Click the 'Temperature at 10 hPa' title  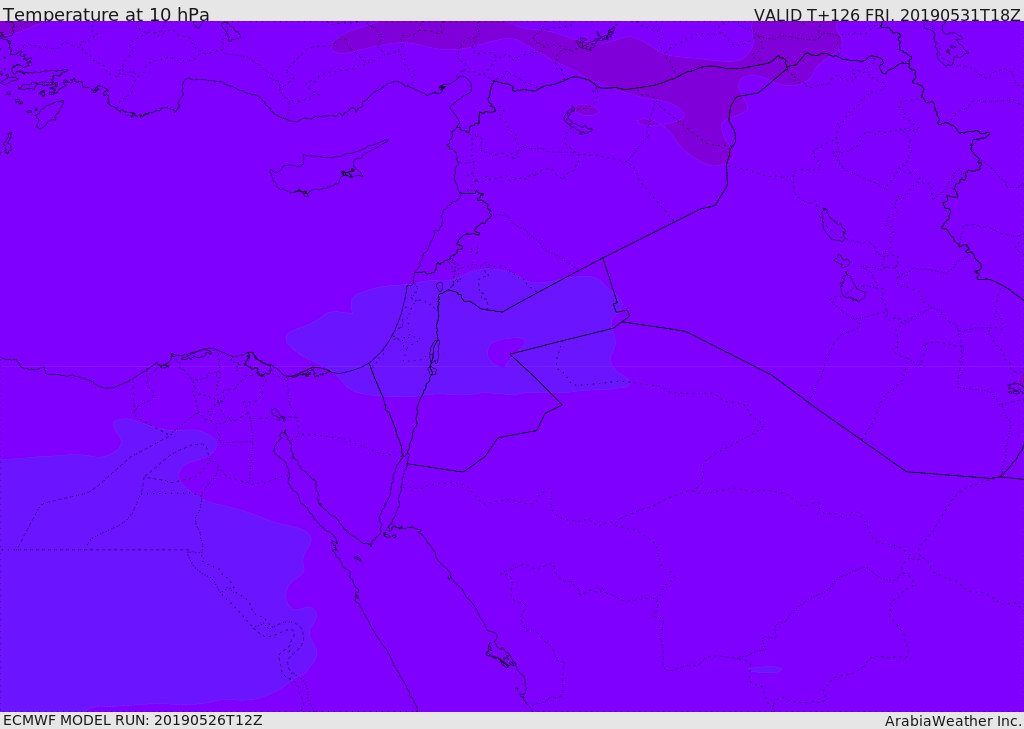coord(106,15)
